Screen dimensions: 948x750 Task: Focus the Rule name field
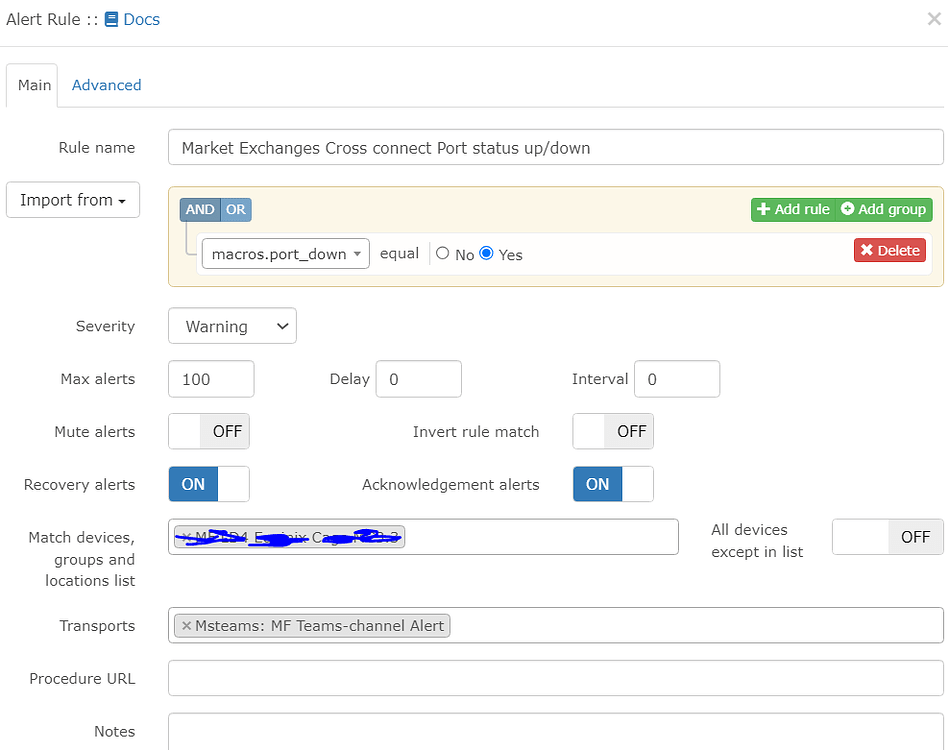[556, 147]
